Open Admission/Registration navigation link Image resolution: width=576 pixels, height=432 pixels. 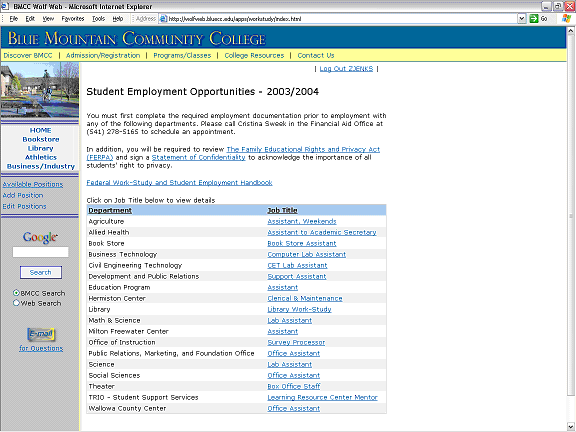pos(103,55)
